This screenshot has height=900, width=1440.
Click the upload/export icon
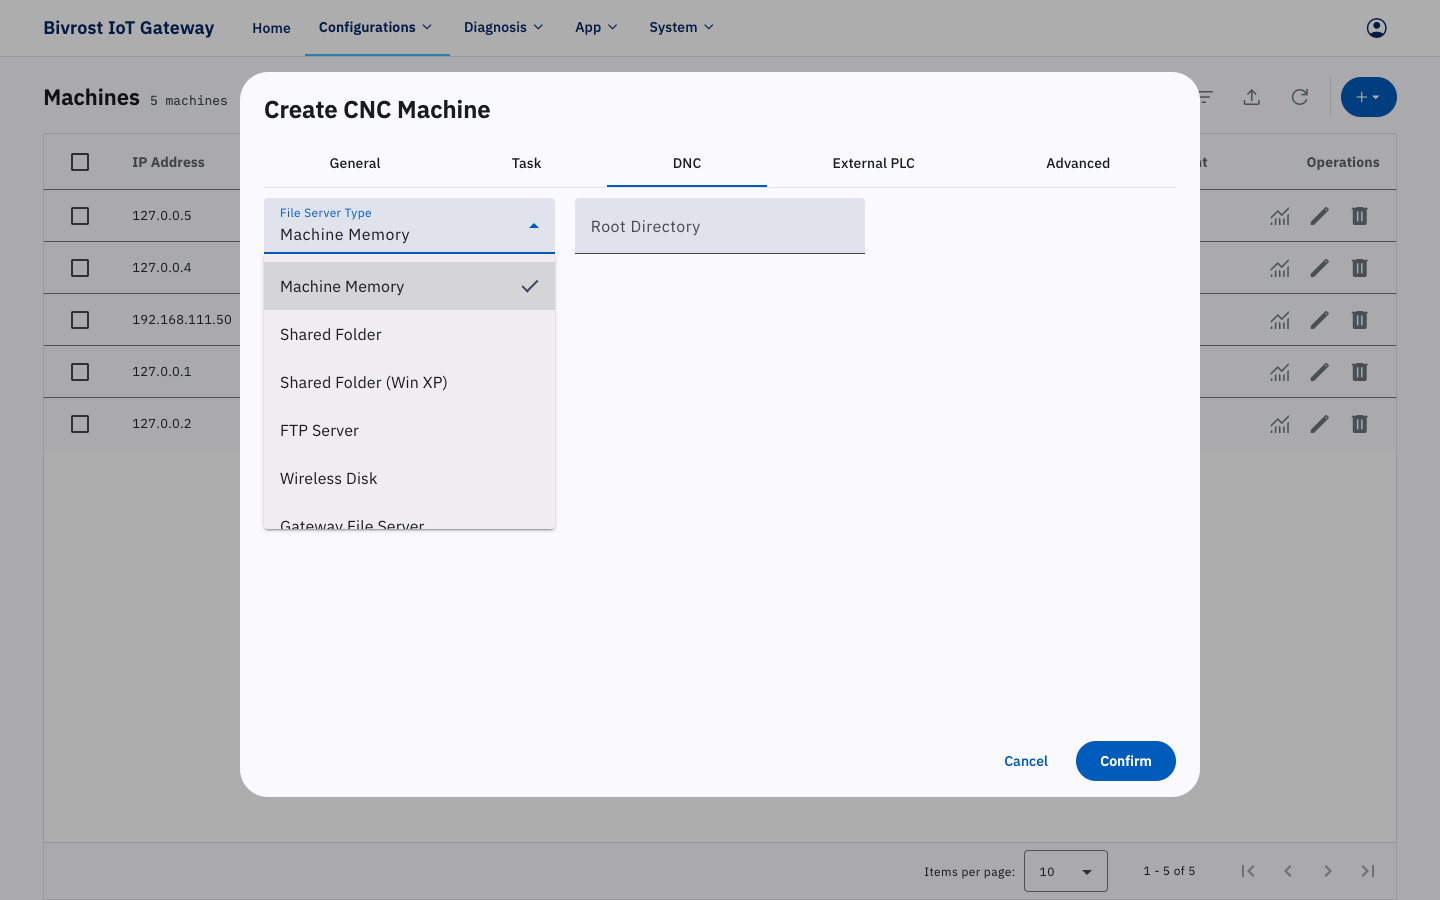[1252, 97]
